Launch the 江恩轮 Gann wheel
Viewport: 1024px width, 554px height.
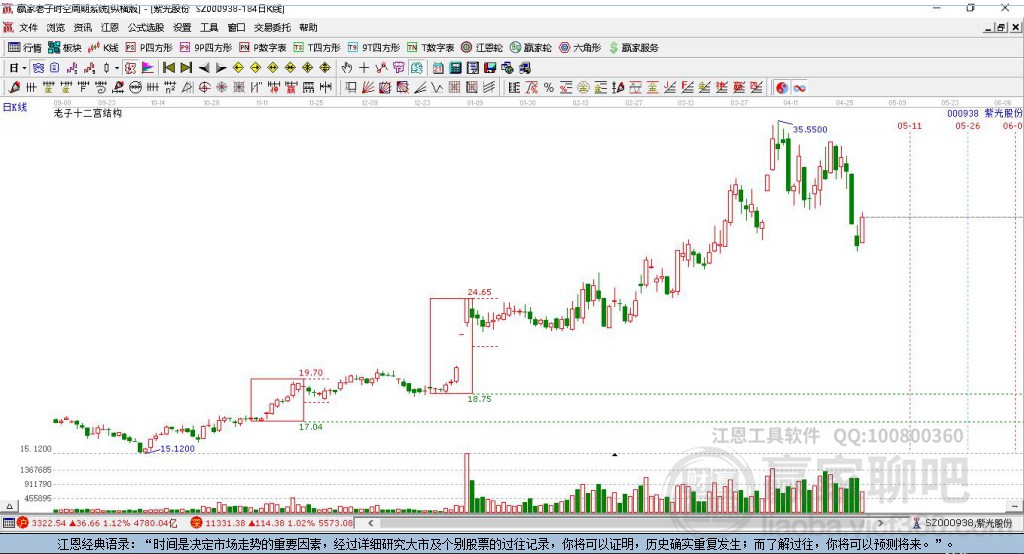[482, 48]
